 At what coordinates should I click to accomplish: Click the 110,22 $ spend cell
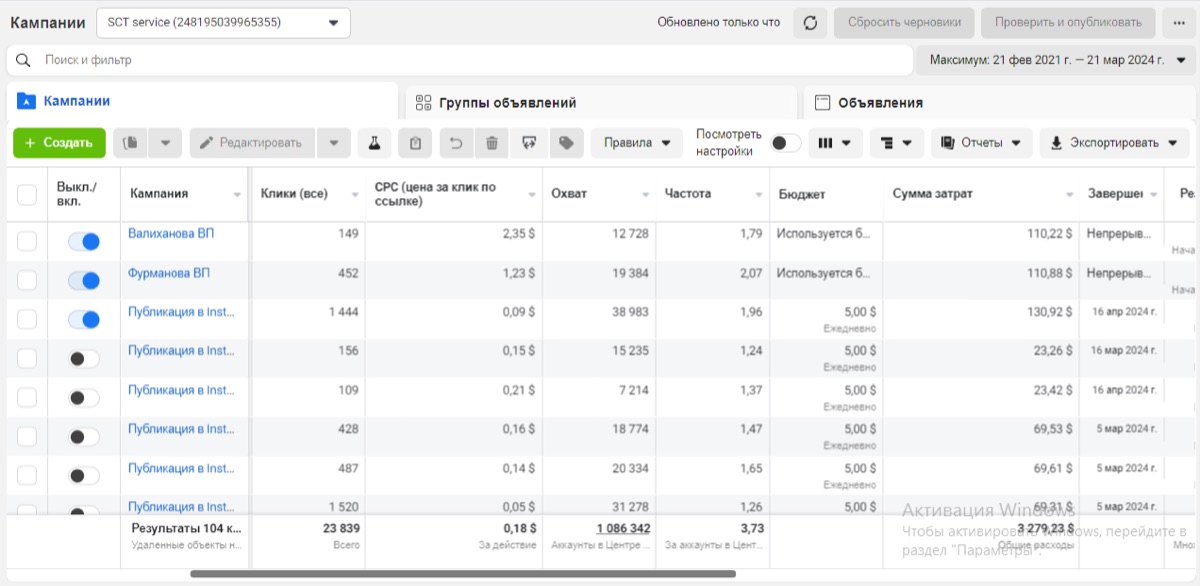tap(1048, 233)
